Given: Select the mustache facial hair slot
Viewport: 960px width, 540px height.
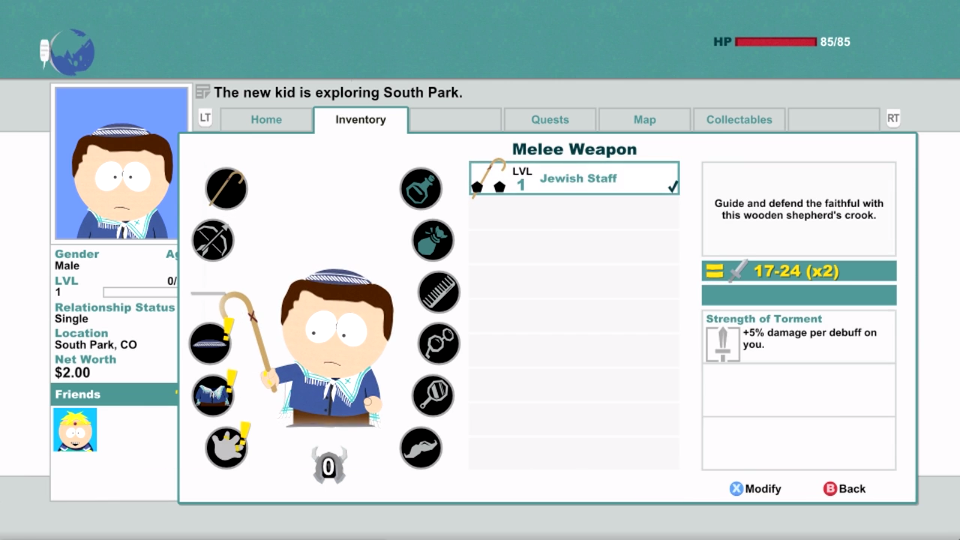Looking at the screenshot, I should (x=421, y=447).
